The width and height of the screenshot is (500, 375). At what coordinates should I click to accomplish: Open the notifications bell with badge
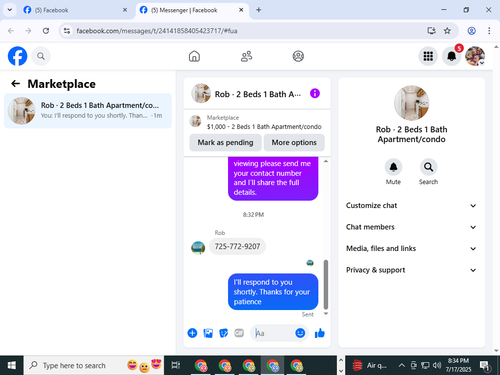[452, 56]
